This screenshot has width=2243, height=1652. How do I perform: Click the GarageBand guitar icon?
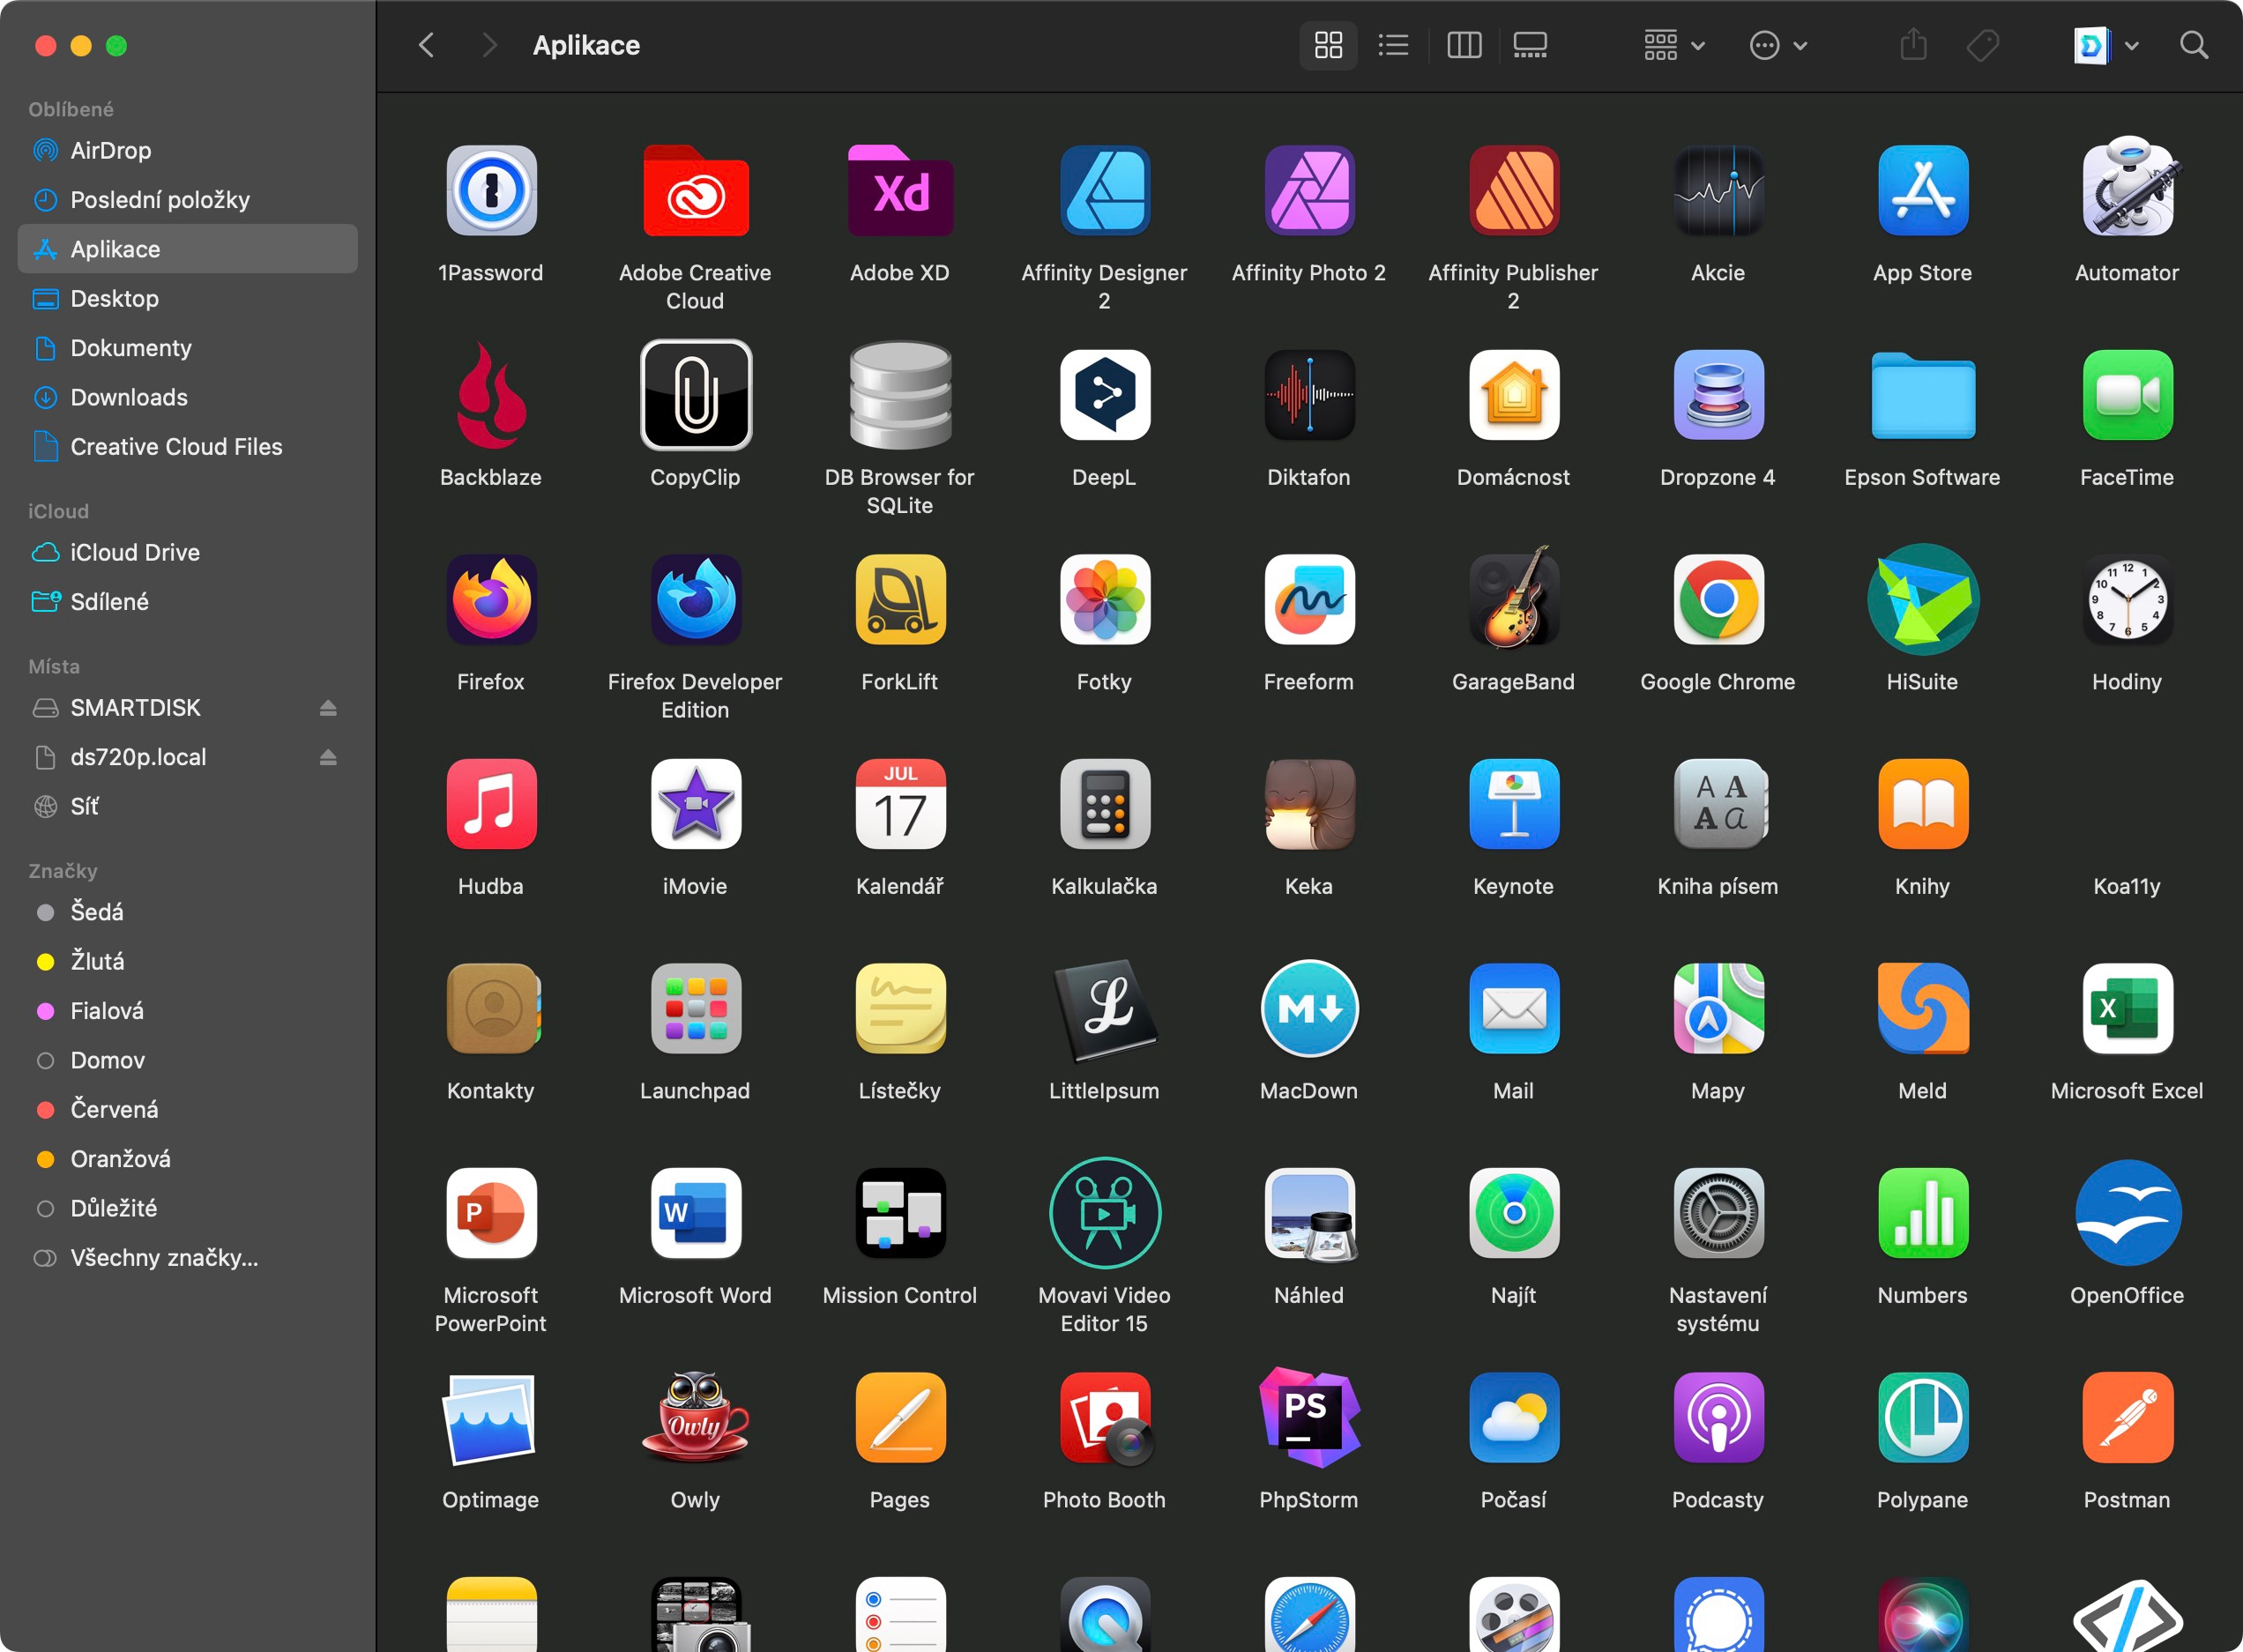coord(1514,597)
